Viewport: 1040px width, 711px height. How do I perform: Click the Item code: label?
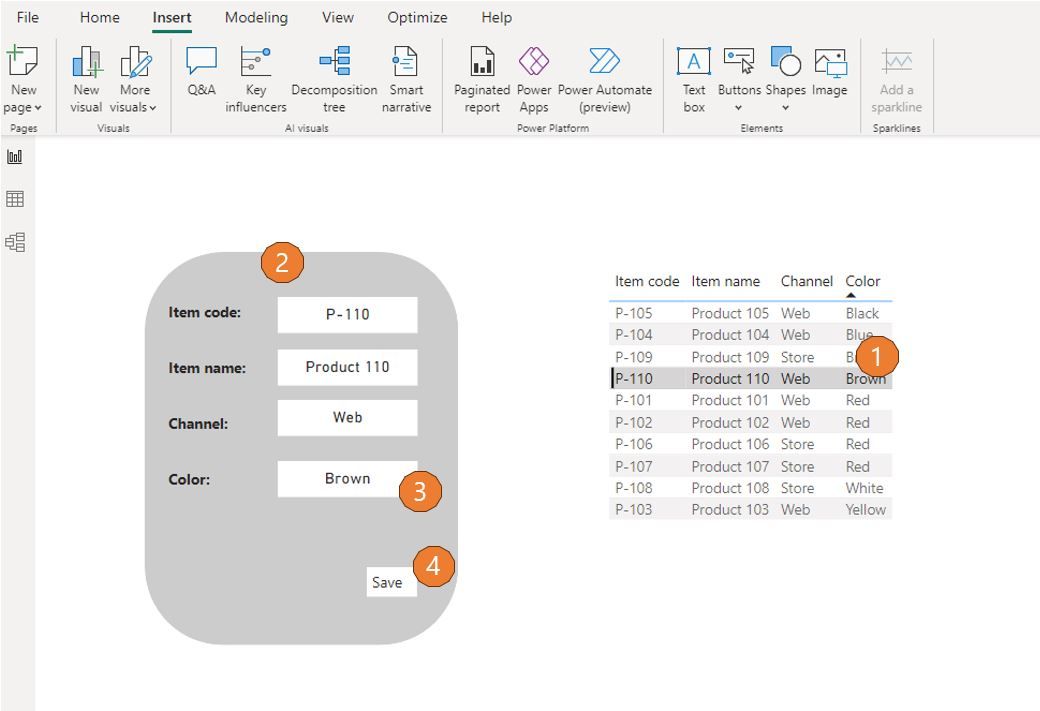pyautogui.click(x=204, y=312)
